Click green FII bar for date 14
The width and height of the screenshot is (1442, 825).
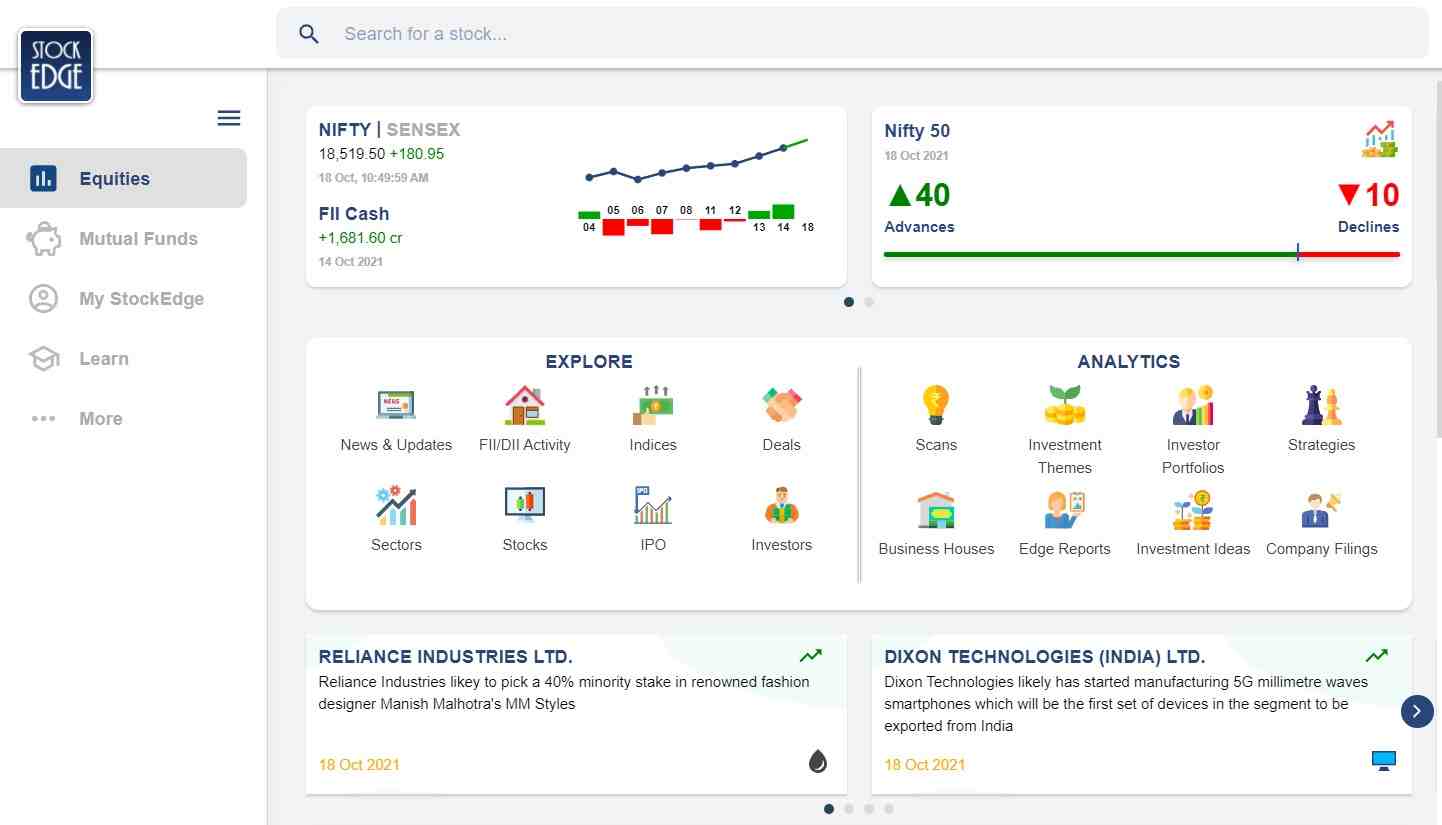click(x=783, y=211)
